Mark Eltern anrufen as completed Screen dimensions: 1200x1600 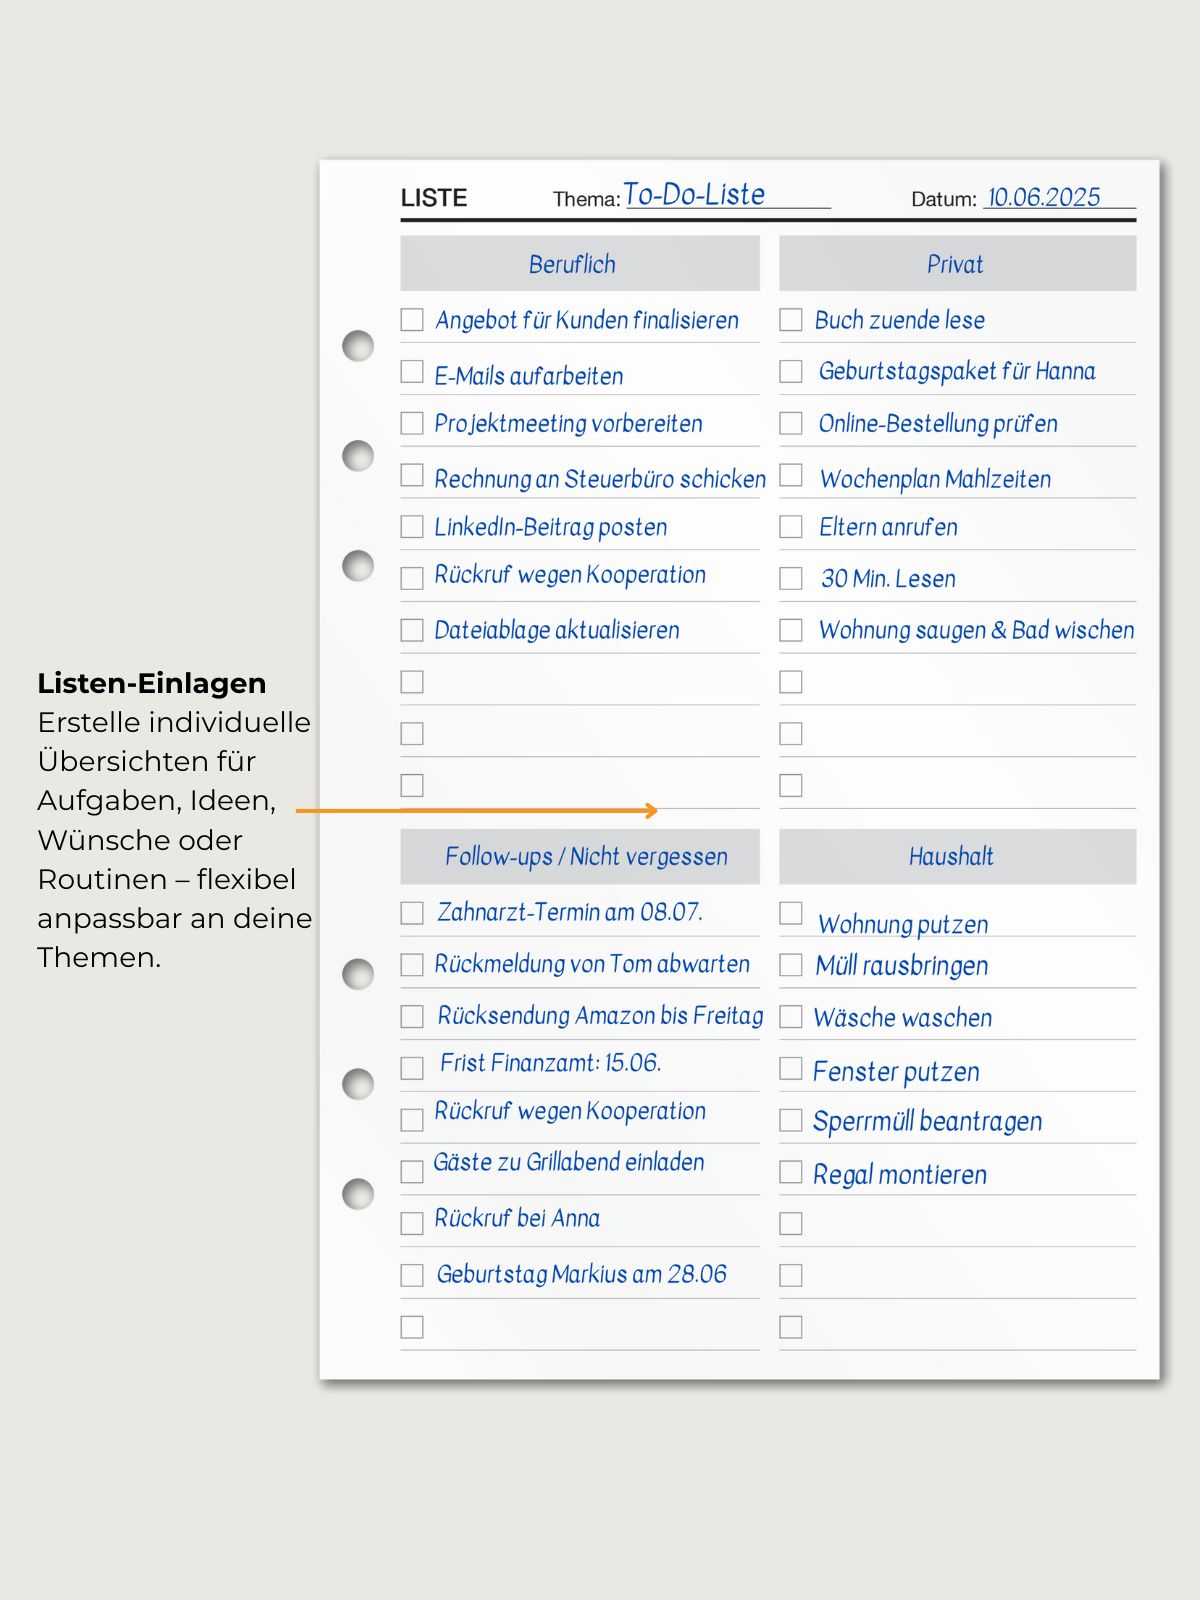(791, 527)
